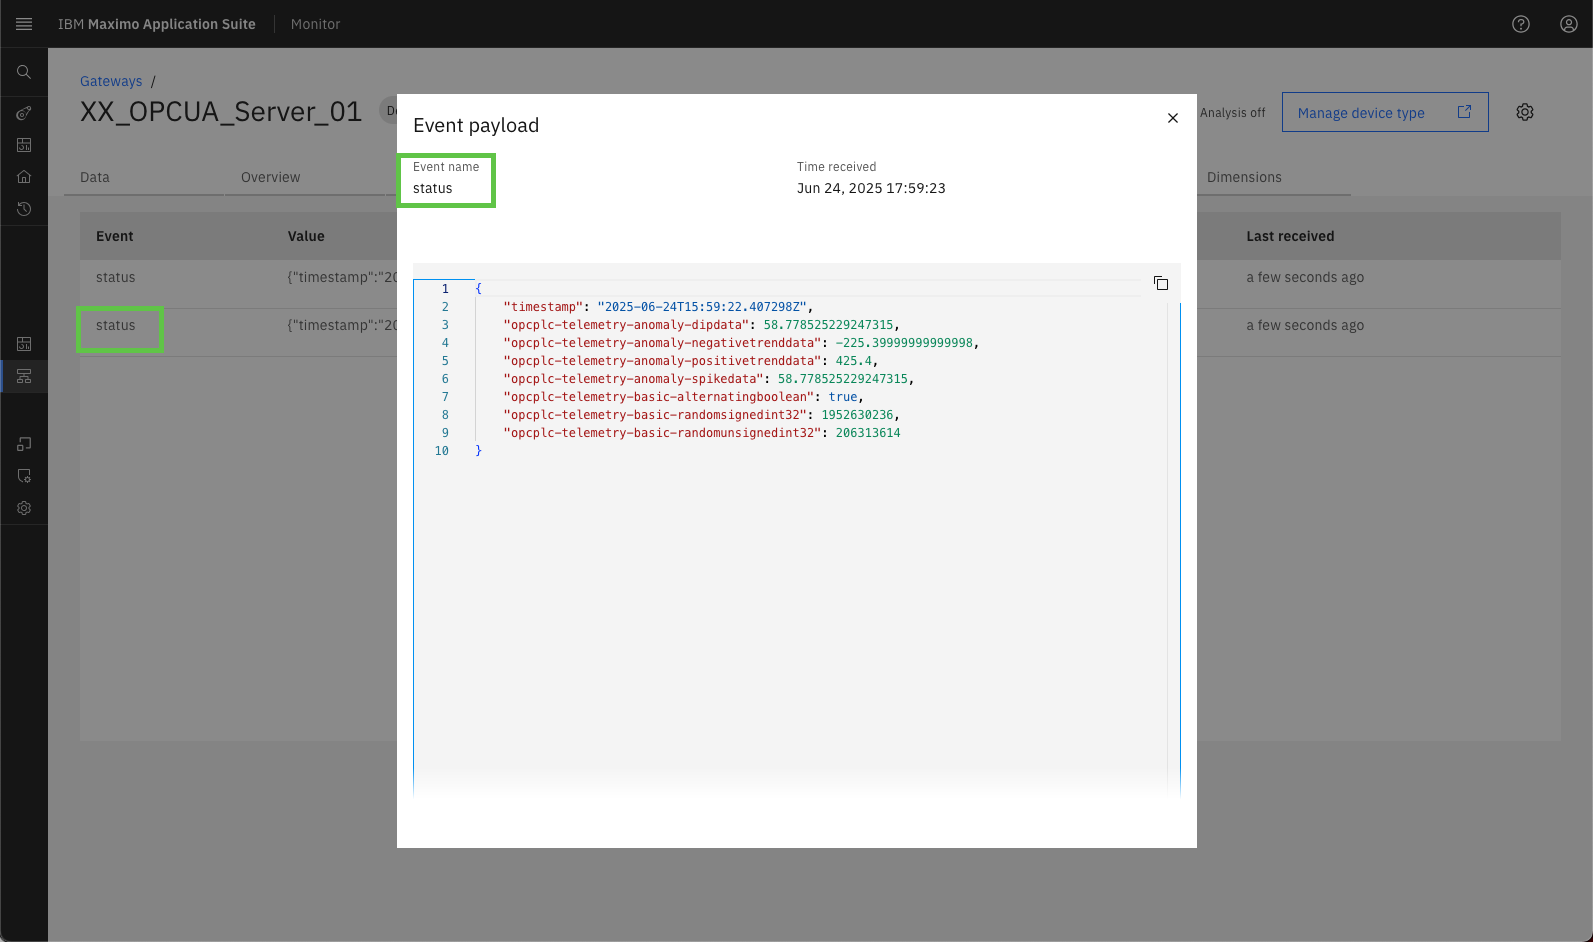Open the user profile avatar icon
Screen dimensions: 1593x942
pos(1569,24)
